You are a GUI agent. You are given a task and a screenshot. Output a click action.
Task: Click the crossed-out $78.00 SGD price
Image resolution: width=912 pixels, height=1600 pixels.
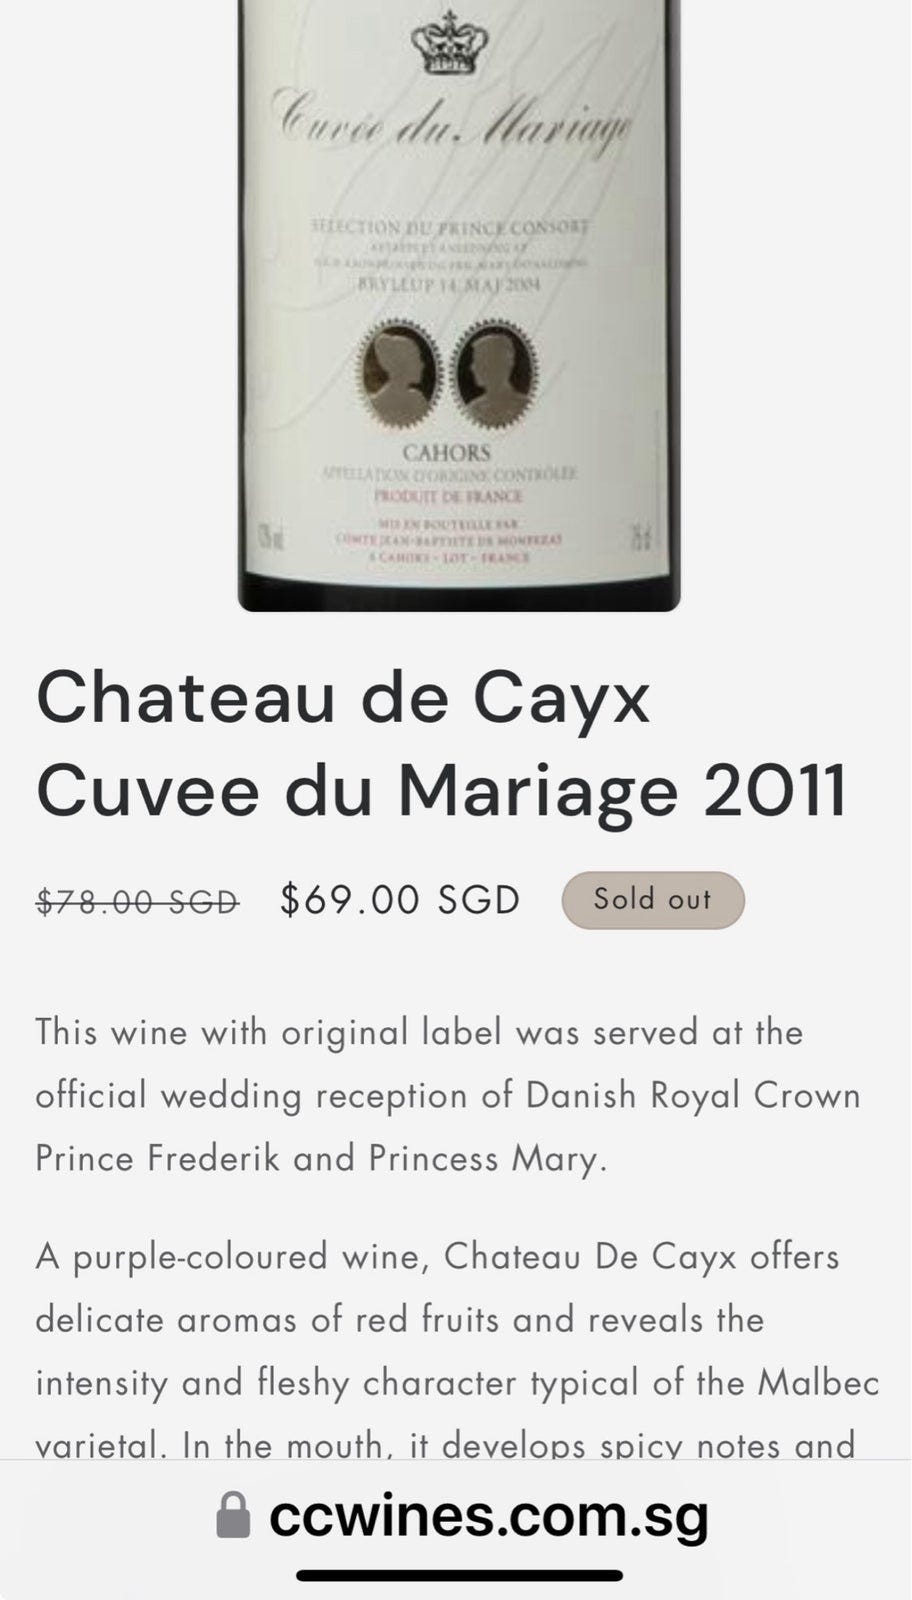137,901
